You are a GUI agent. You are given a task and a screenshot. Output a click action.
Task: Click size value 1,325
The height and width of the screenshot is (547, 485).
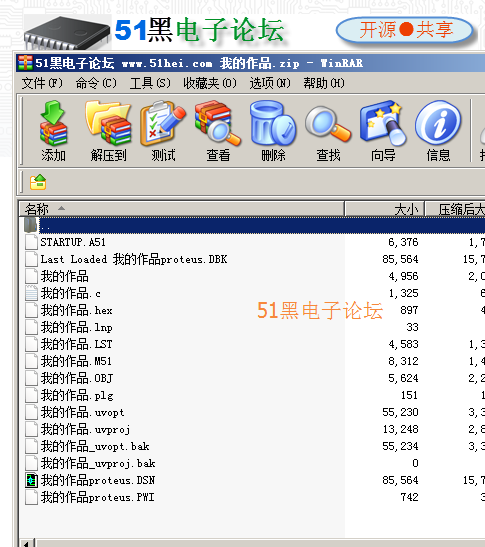[403, 293]
